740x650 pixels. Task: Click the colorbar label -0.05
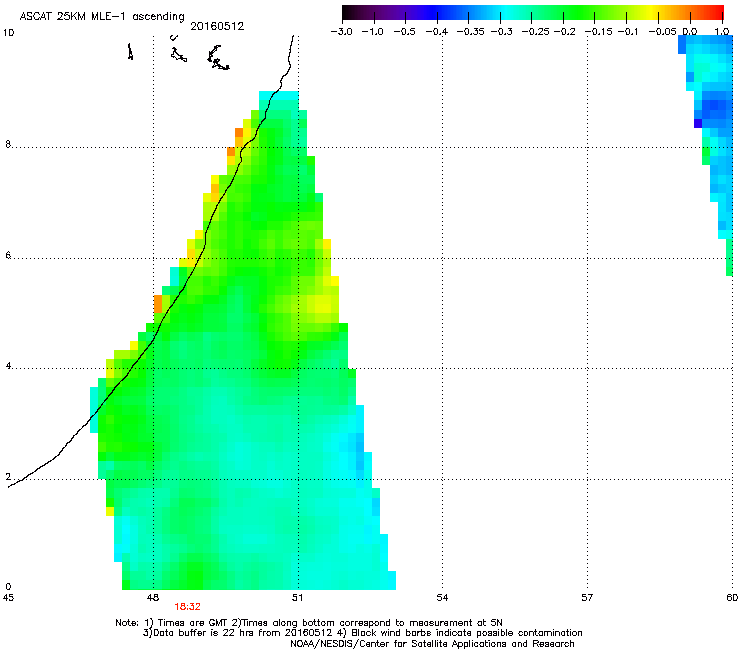[x=662, y=32]
